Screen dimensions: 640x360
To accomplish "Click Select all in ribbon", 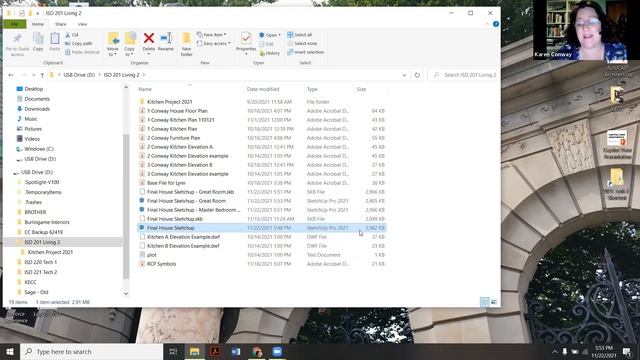I will pos(300,35).
